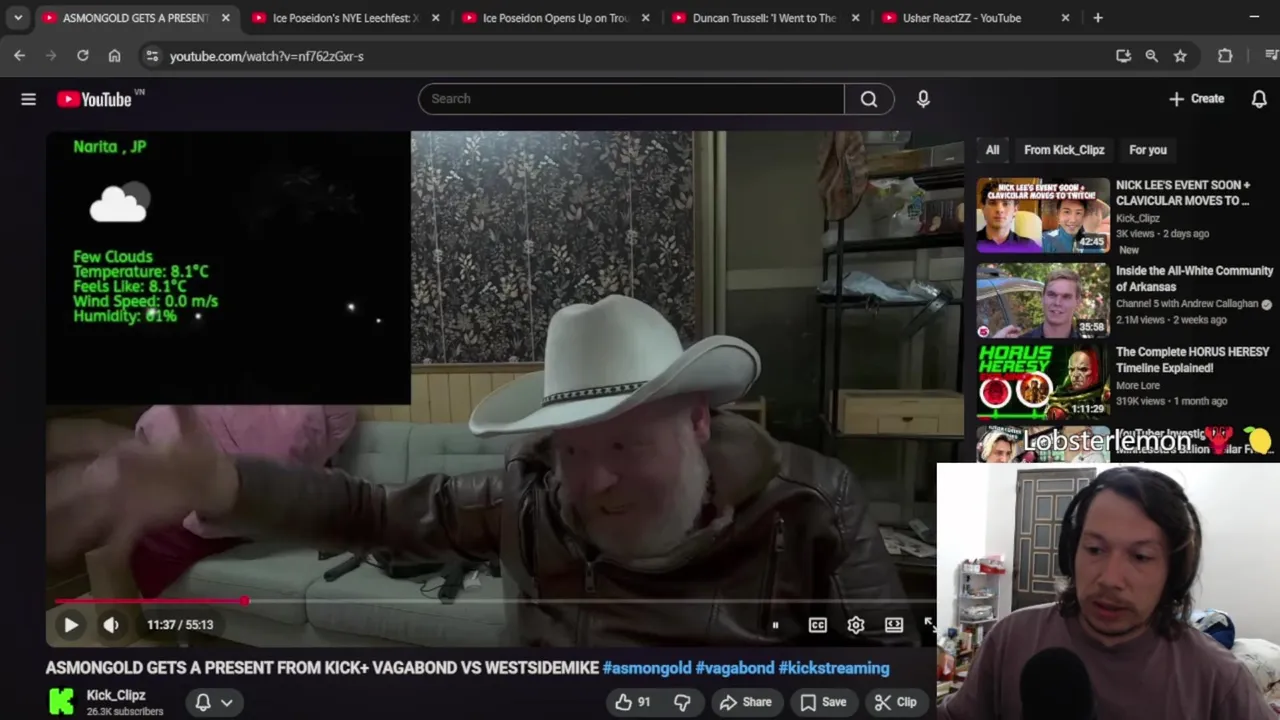Open Horus Heresy Timeline thumbnail
This screenshot has width=1280, height=720.
1043,381
